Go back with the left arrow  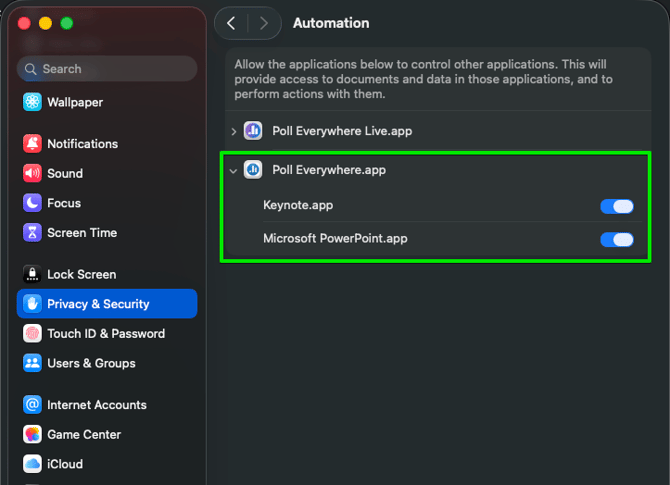coord(231,23)
